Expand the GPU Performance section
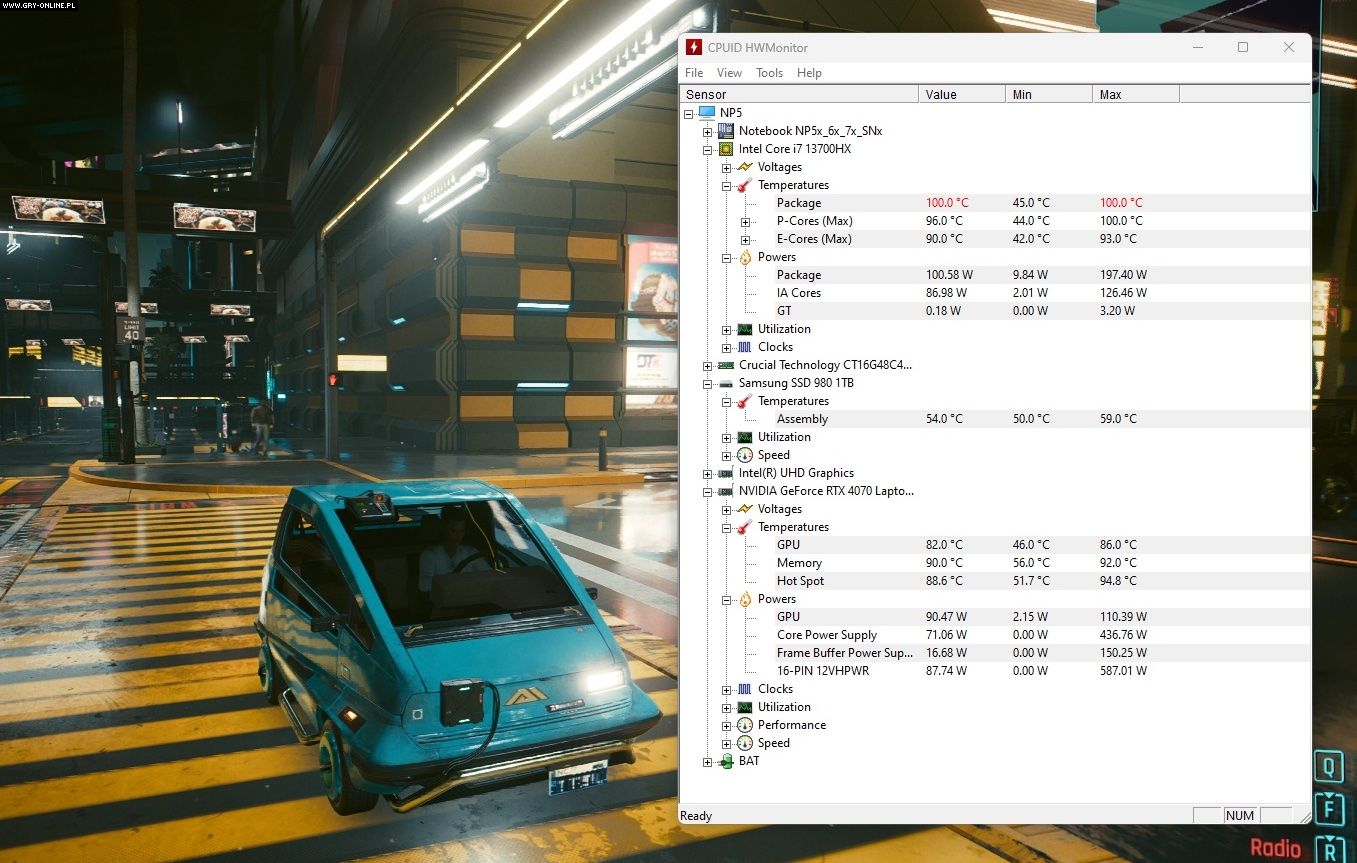The image size is (1357, 863). pyautogui.click(x=727, y=725)
